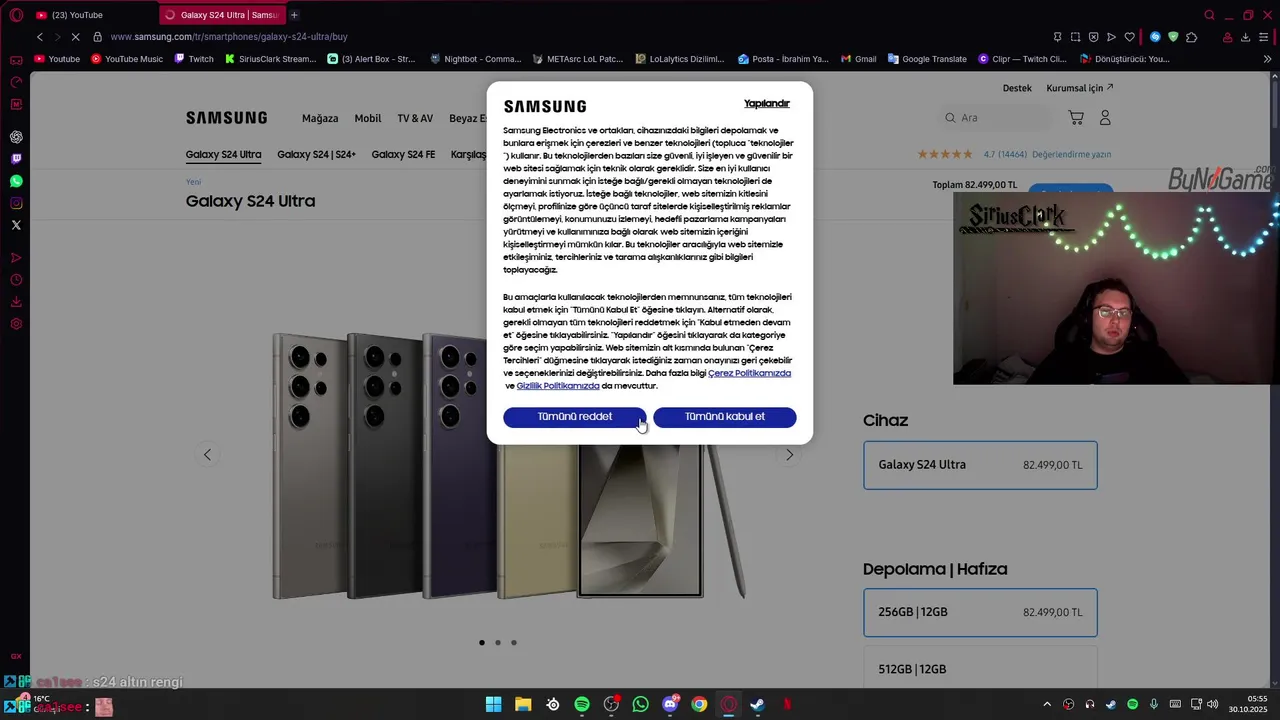1280x720 pixels.
Task: Open a new browser tab with plus icon
Action: [294, 15]
